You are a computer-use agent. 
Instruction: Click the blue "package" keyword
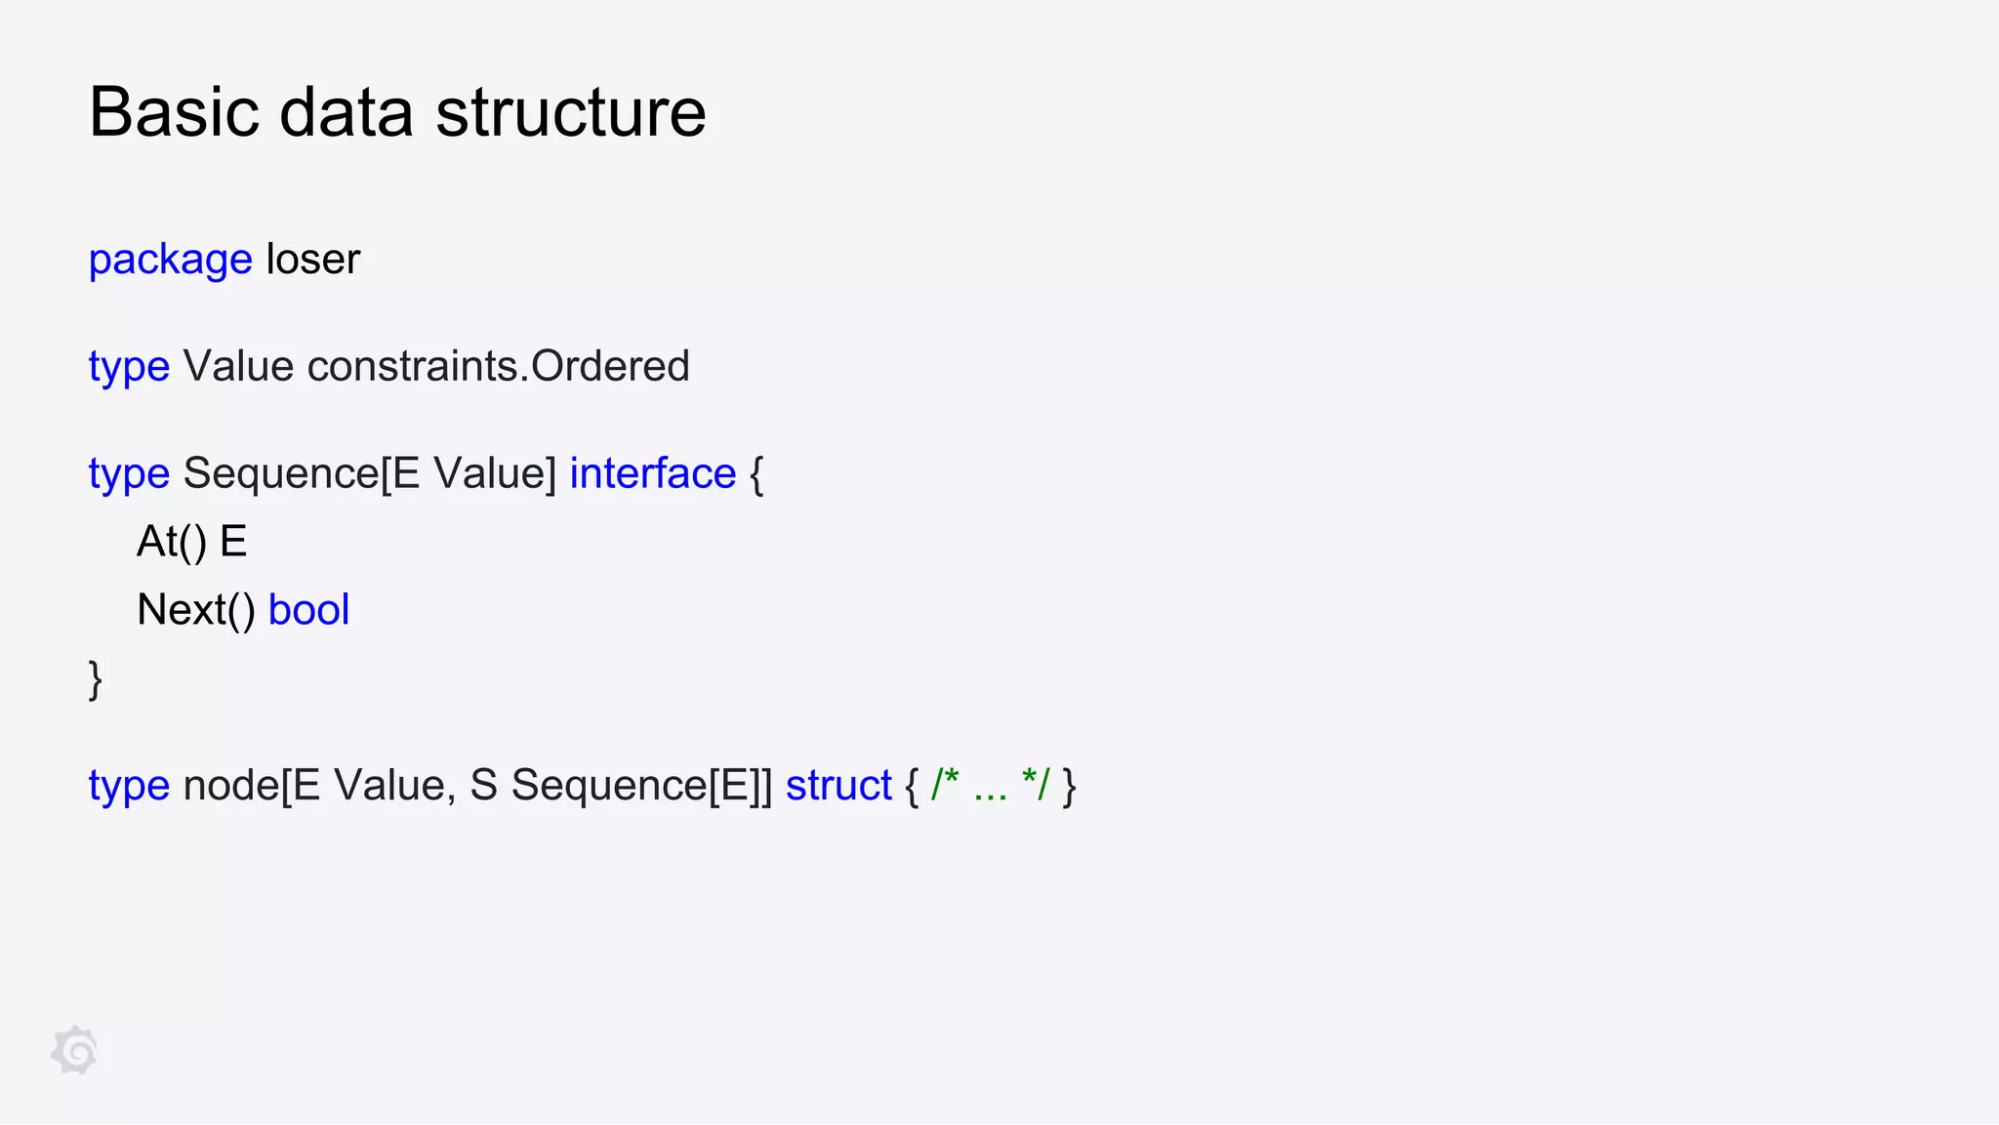click(170, 260)
